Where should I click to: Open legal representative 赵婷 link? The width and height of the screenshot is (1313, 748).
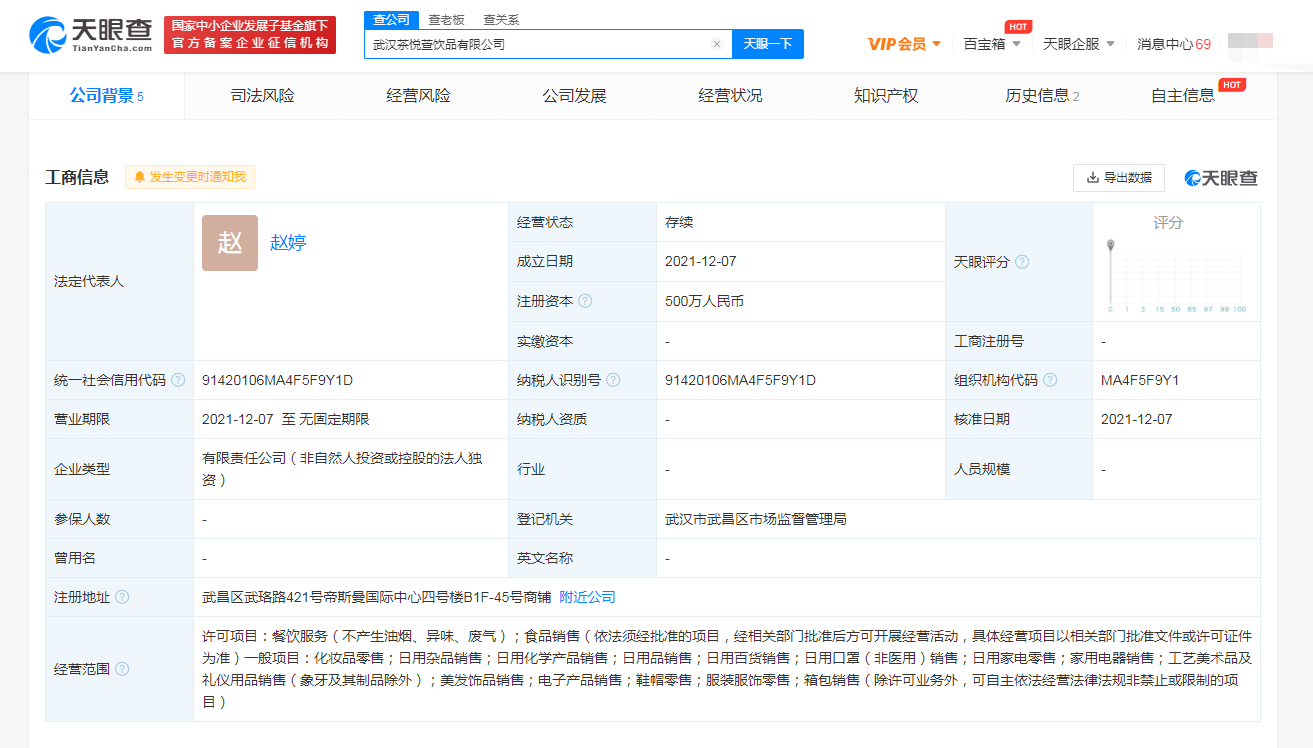pyautogui.click(x=288, y=242)
